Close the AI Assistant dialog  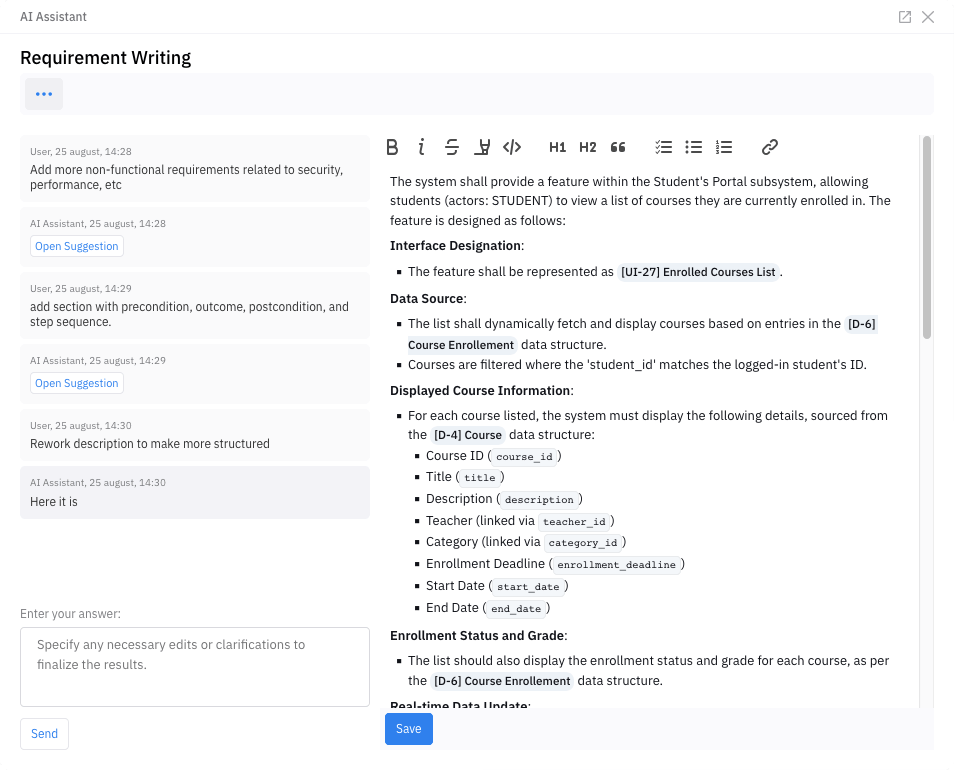pyautogui.click(x=928, y=17)
